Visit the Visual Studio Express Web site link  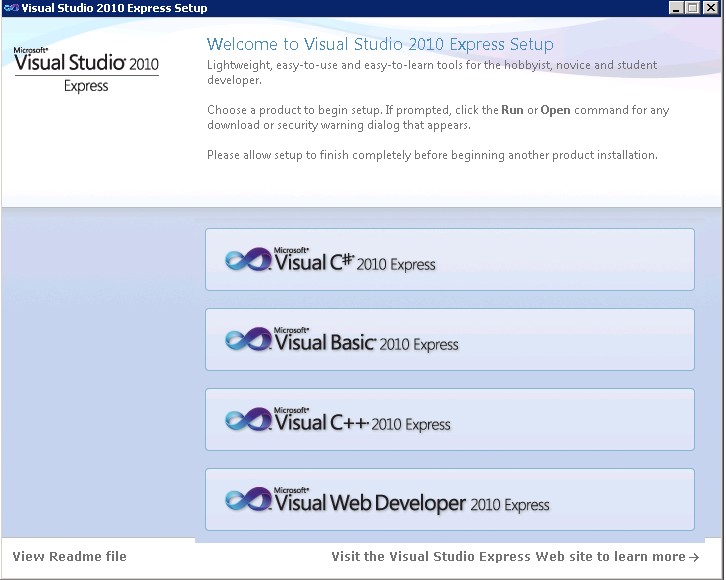tap(515, 556)
